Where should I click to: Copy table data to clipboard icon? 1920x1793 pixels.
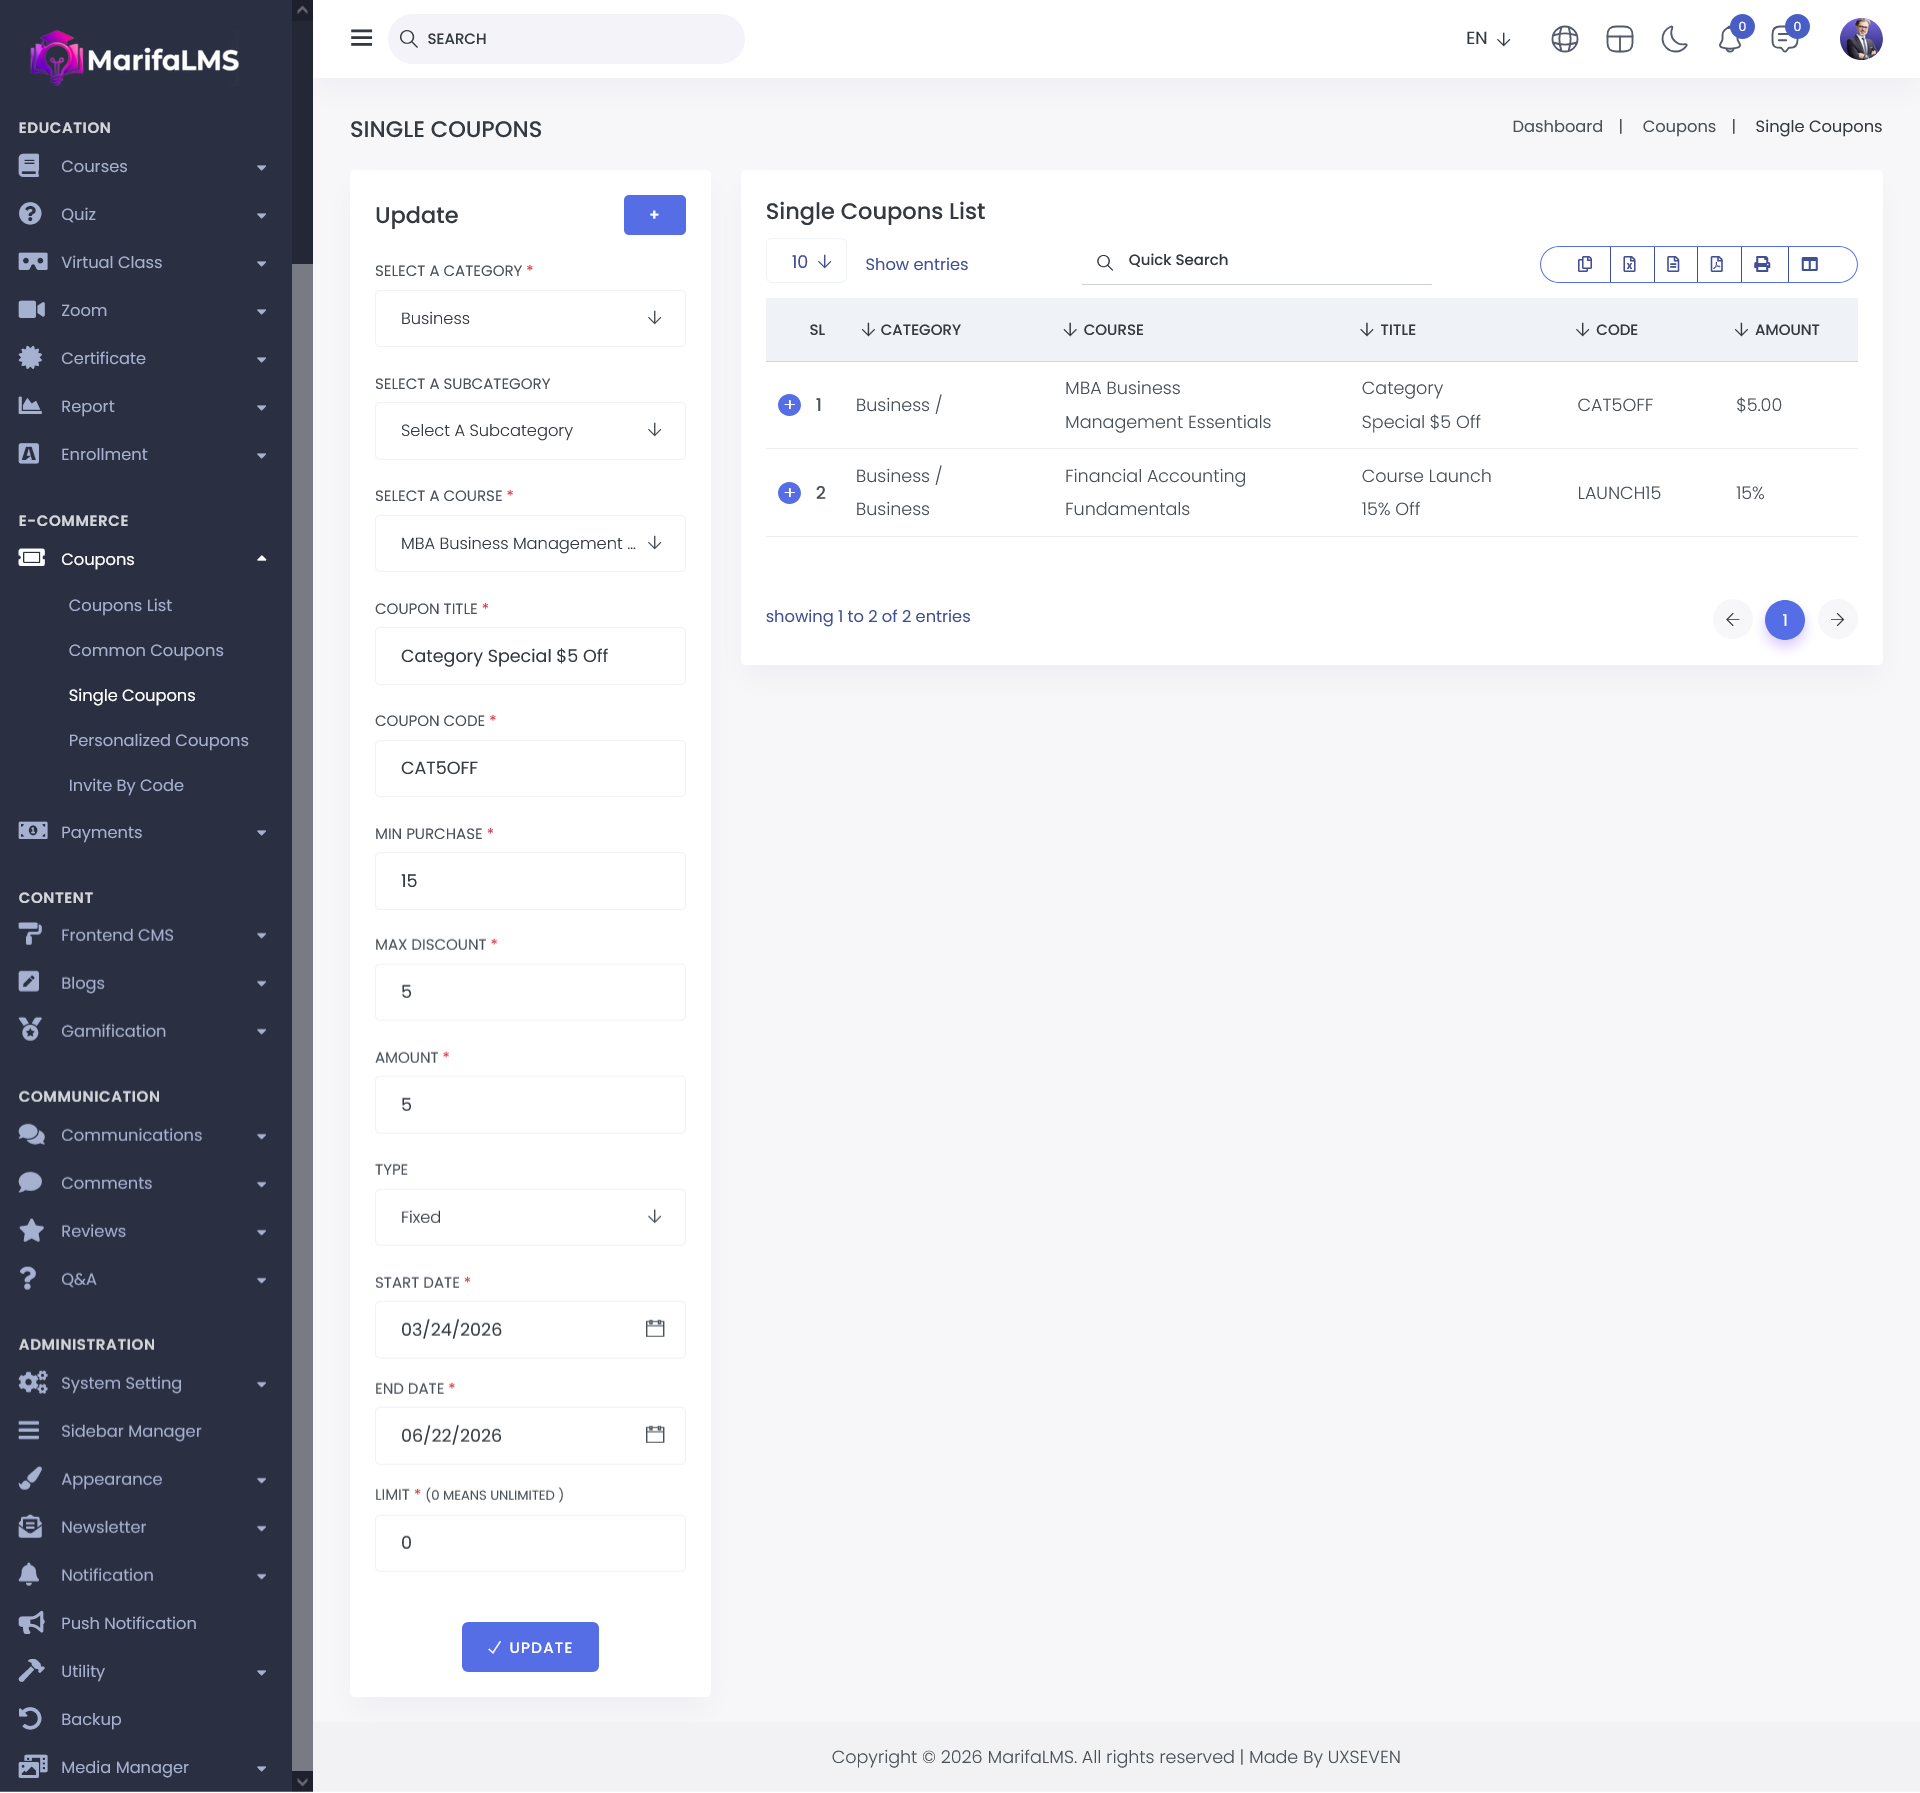tap(1585, 264)
